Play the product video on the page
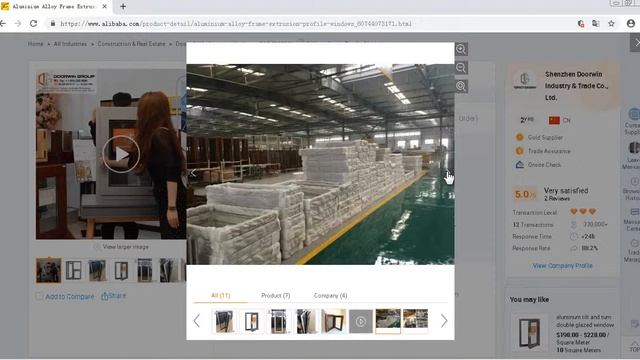 pos(121,154)
